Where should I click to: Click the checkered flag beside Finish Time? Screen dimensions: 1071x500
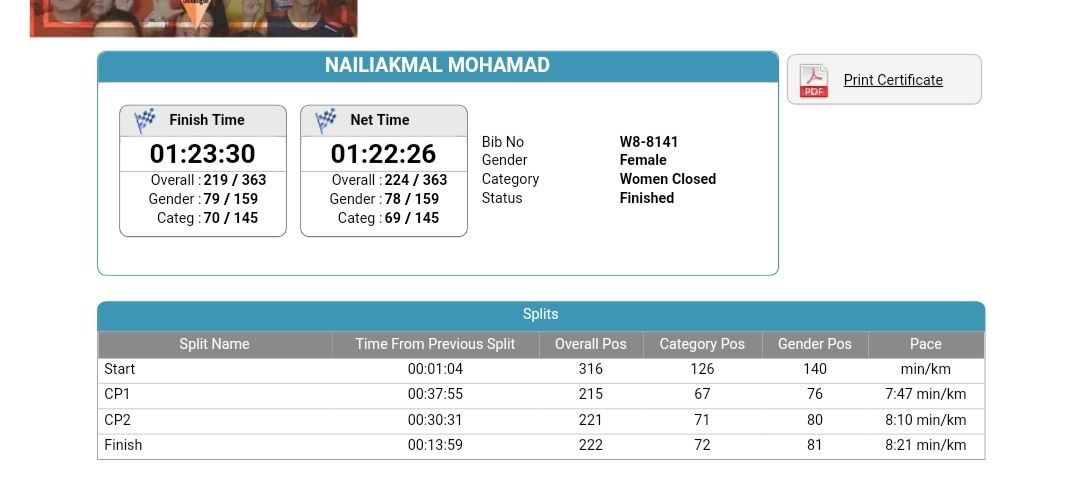(145, 120)
